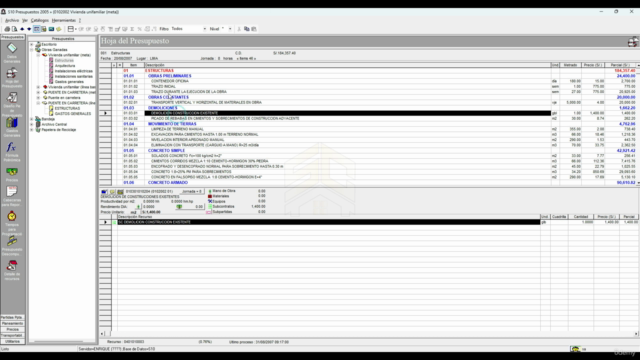Open the Archivo menu
Image resolution: width=640 pixels, height=360 pixels.
(x=12, y=20)
